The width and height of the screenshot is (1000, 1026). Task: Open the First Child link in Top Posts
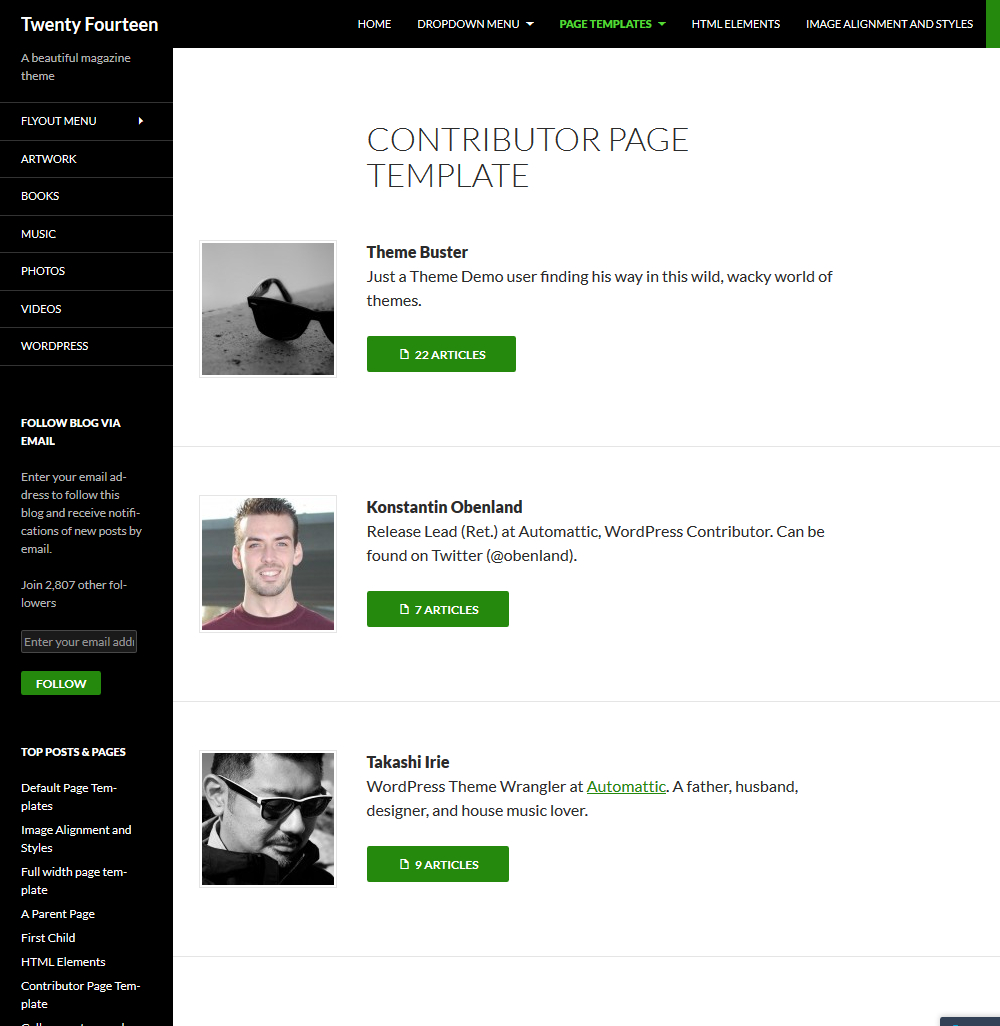(x=48, y=938)
